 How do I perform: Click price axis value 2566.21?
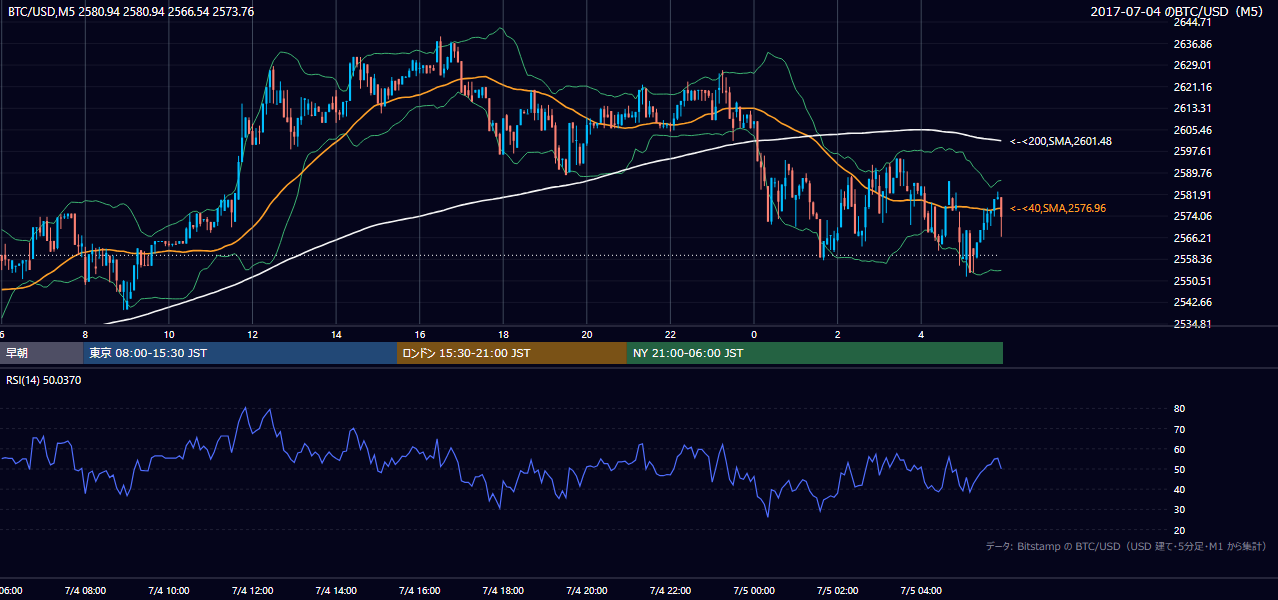(1193, 238)
